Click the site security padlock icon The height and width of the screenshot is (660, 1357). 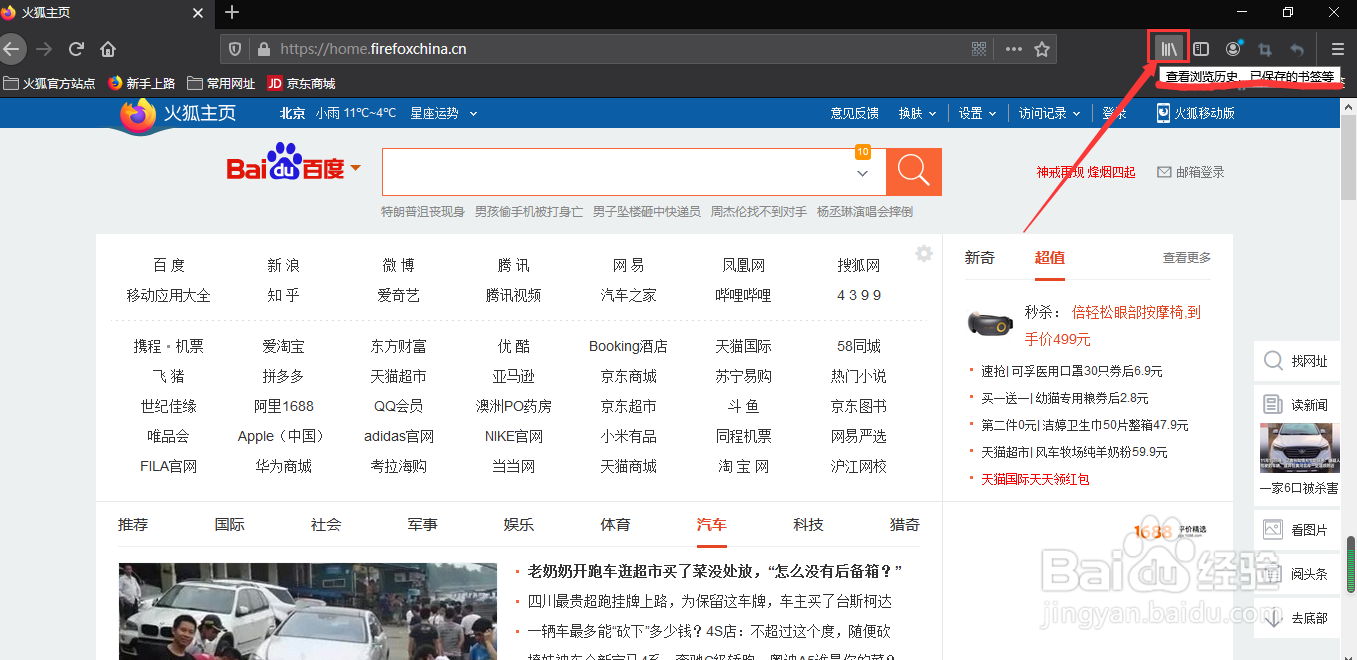pos(264,49)
